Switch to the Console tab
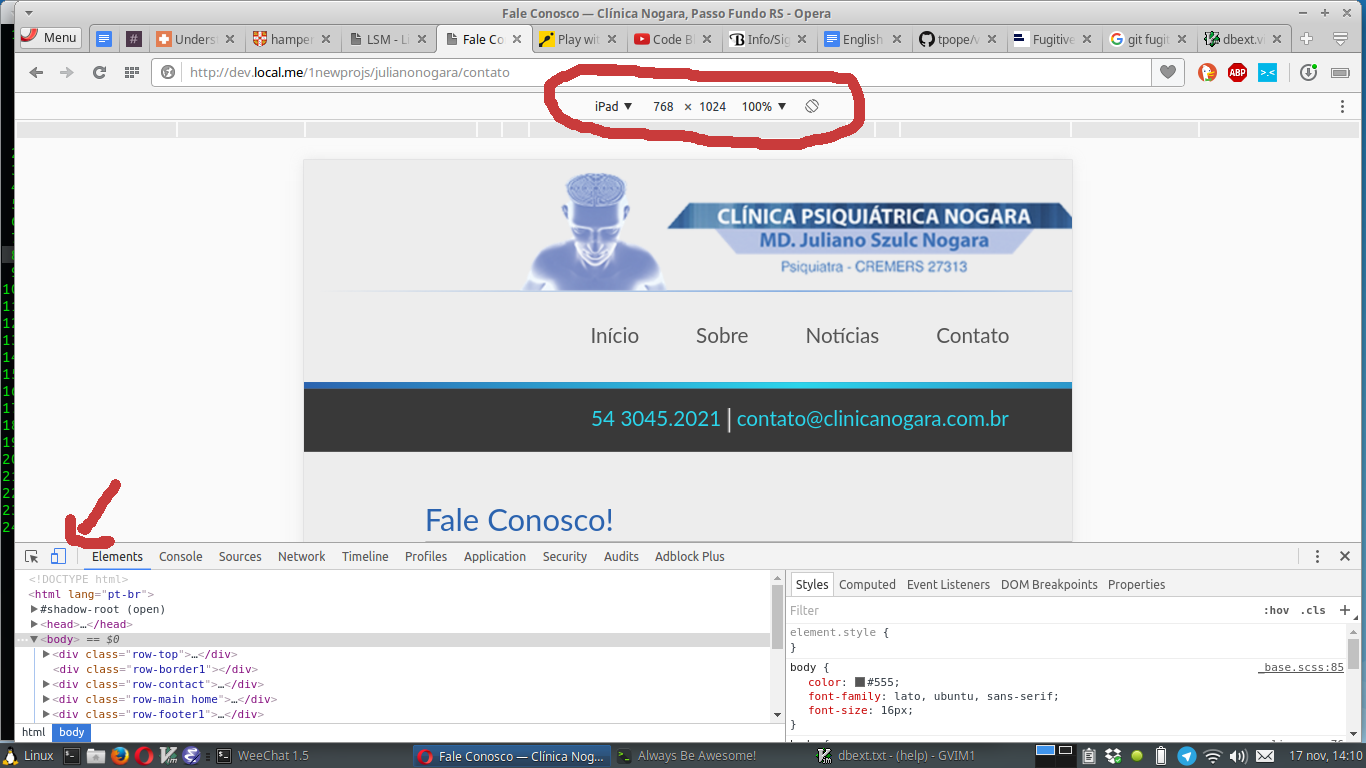This screenshot has width=1366, height=768. (x=181, y=556)
